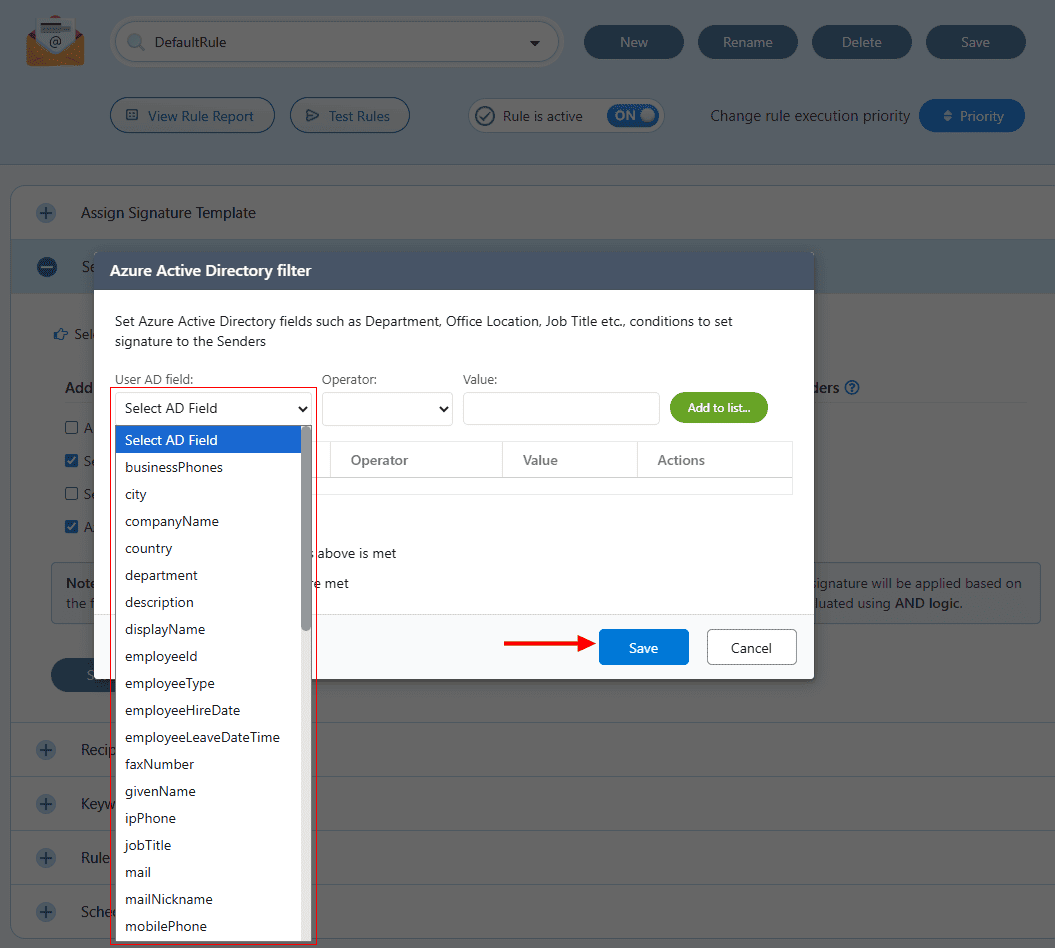Click the Rename rule button

[747, 42]
